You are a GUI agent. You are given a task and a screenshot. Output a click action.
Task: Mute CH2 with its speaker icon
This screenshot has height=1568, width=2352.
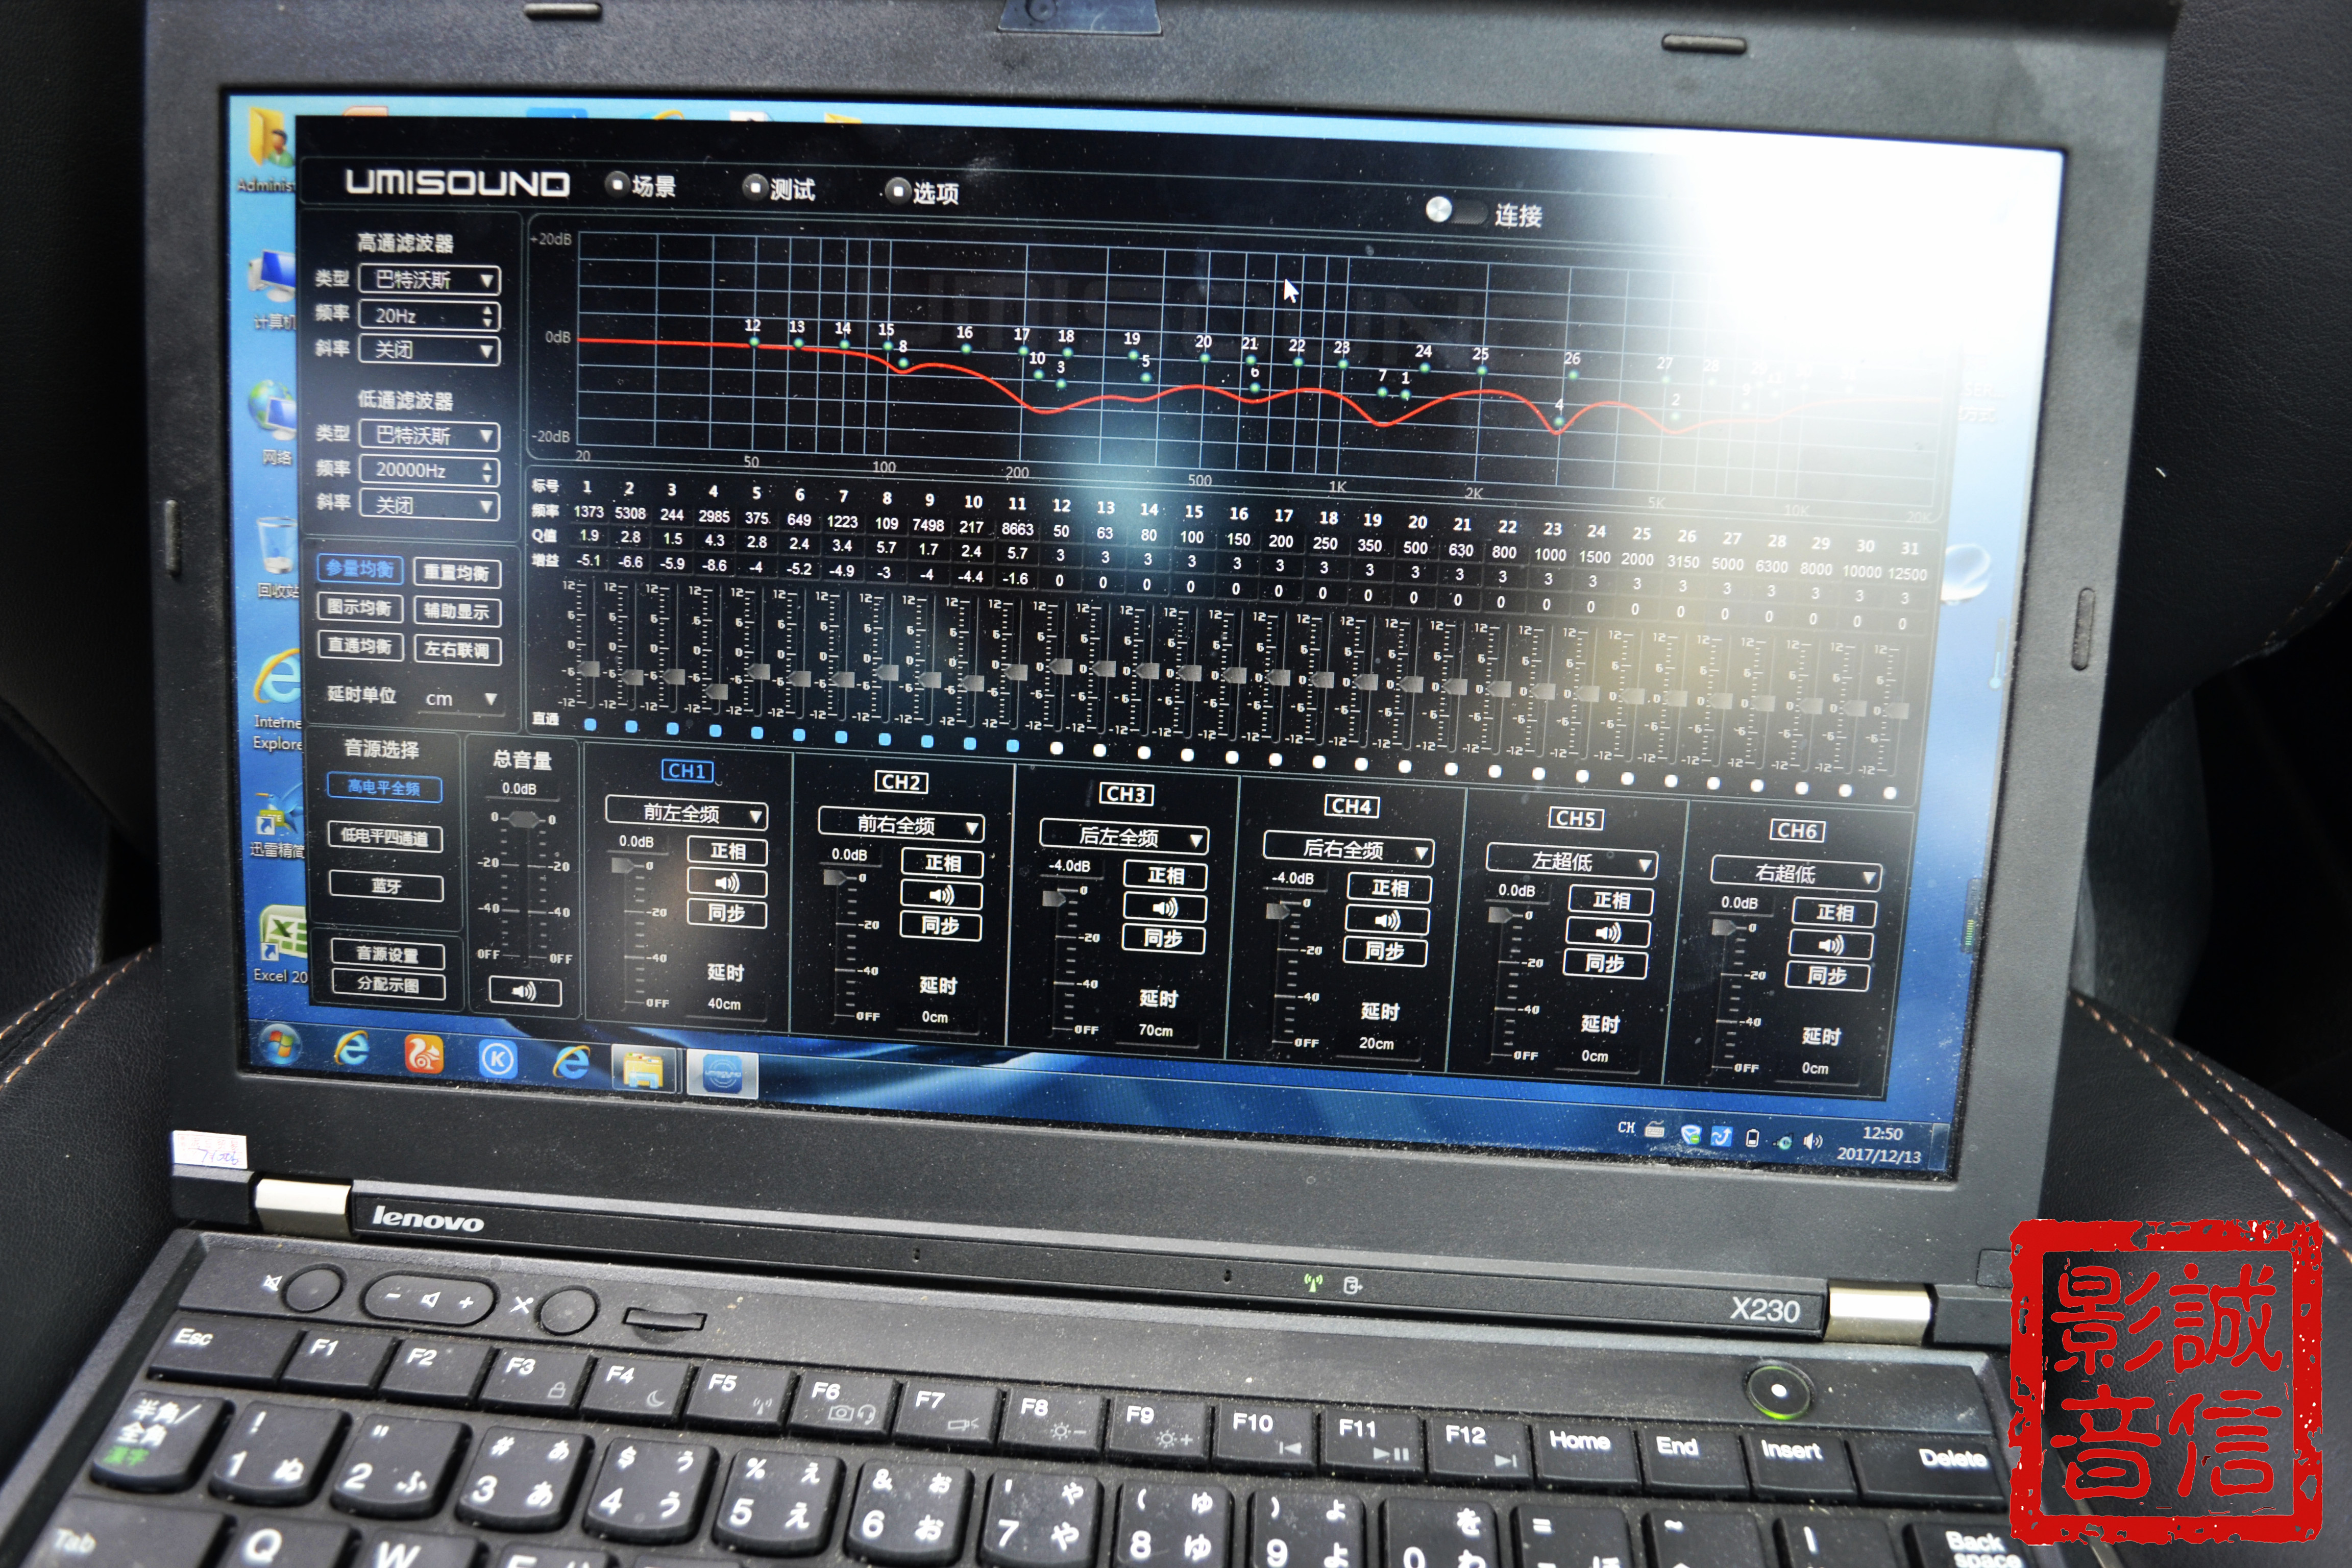click(941, 894)
